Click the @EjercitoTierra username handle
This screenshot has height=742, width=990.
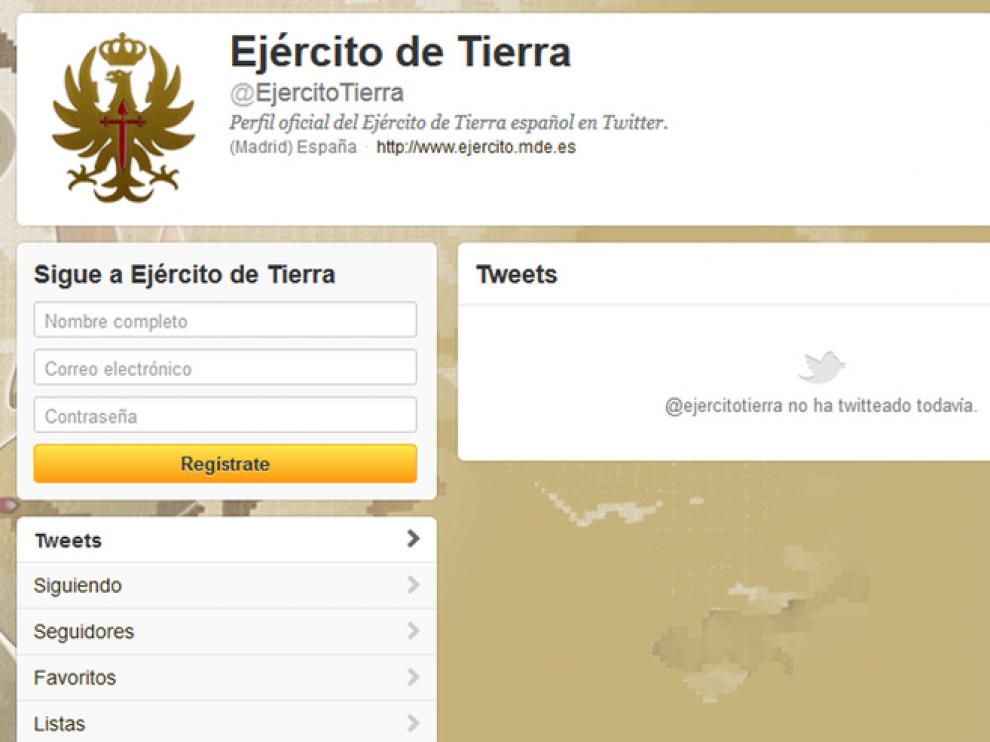click(x=316, y=93)
